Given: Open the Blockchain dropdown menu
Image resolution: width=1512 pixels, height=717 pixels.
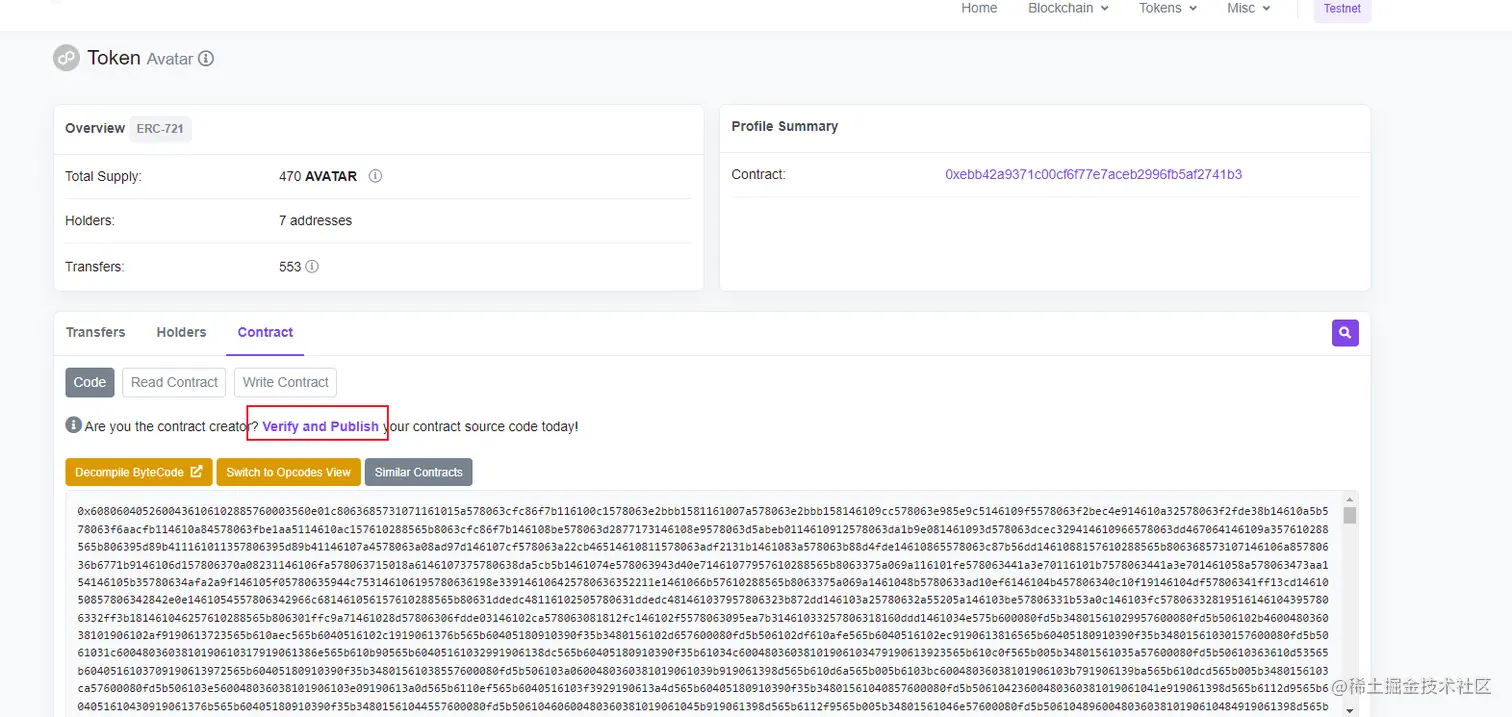Looking at the screenshot, I should pos(1068,8).
